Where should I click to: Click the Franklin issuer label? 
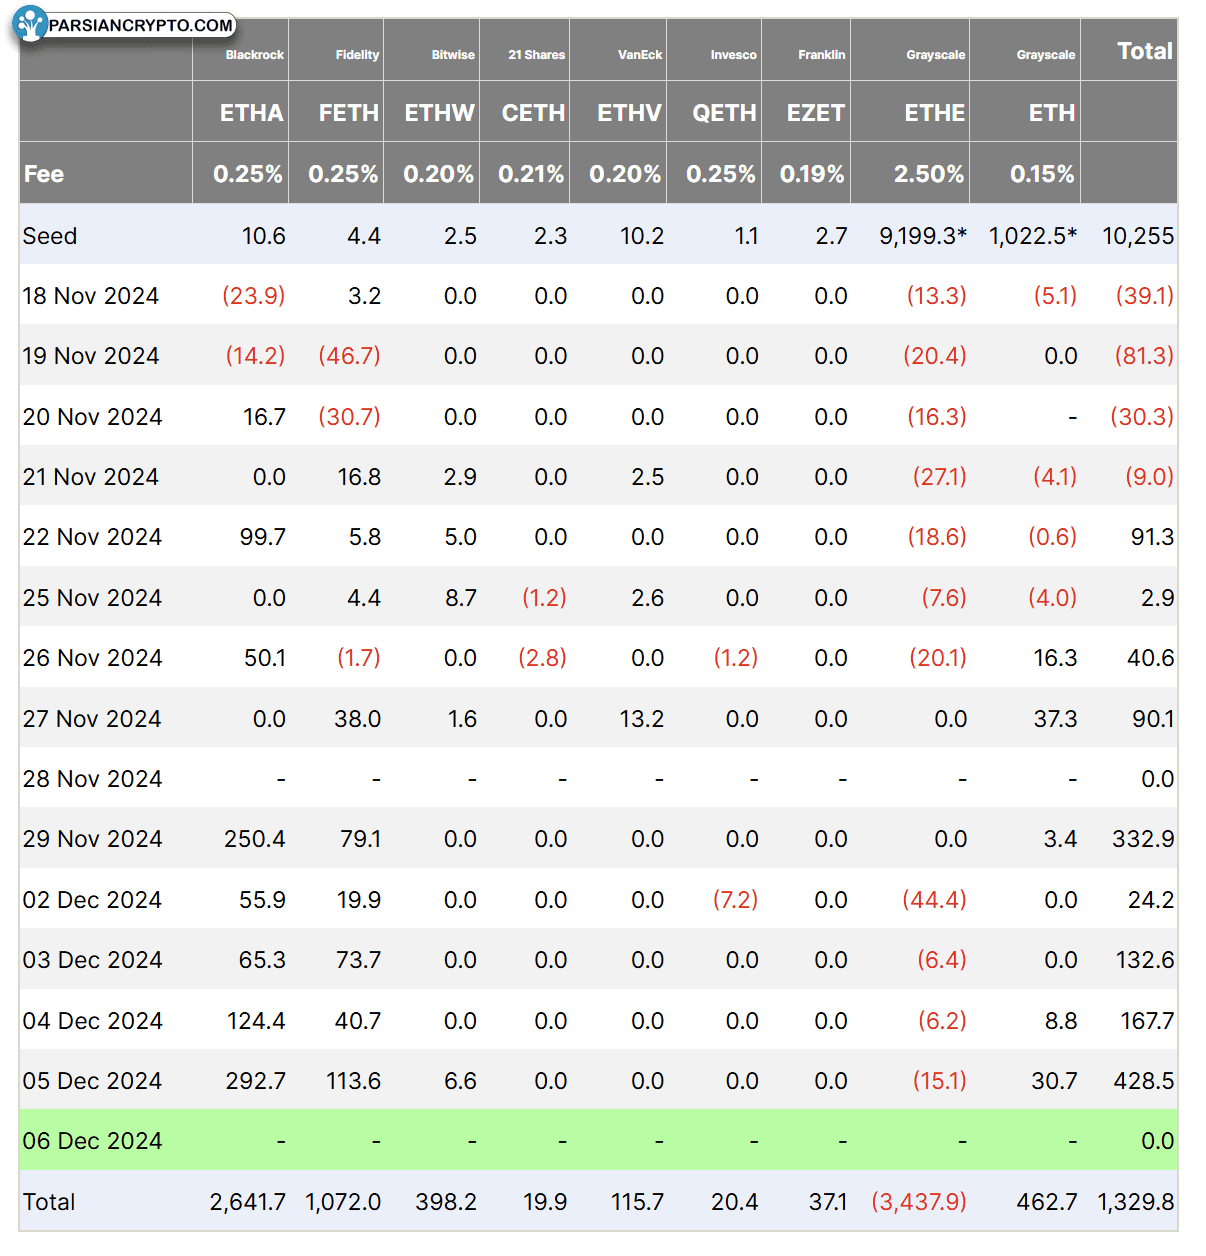click(x=822, y=55)
